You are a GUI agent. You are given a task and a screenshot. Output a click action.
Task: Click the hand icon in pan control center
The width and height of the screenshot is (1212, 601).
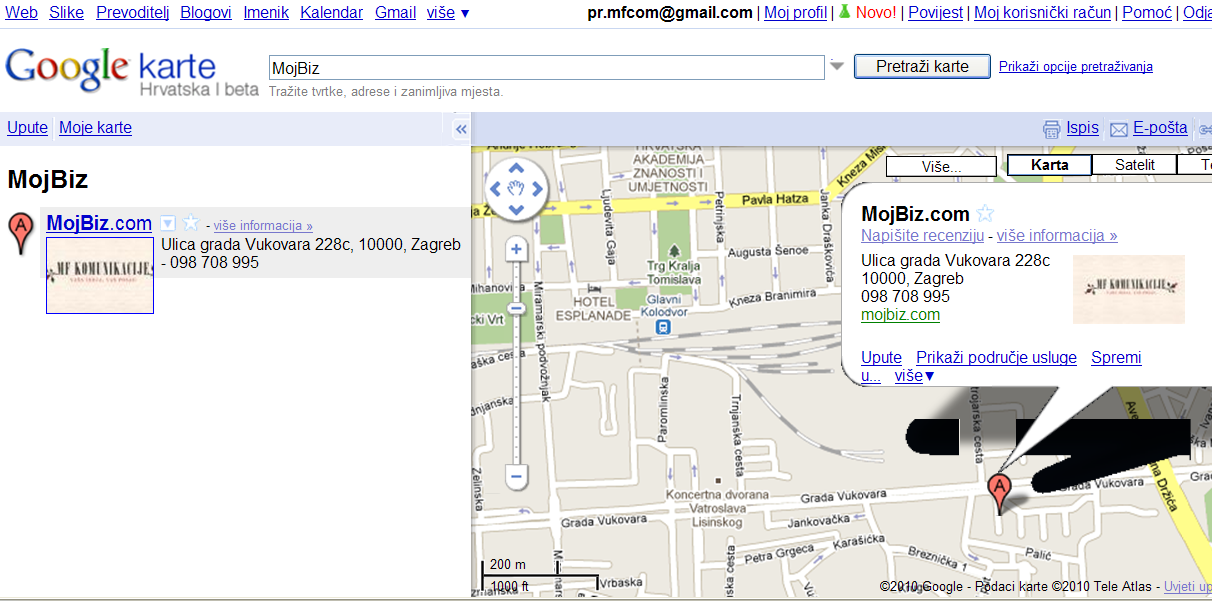point(516,188)
